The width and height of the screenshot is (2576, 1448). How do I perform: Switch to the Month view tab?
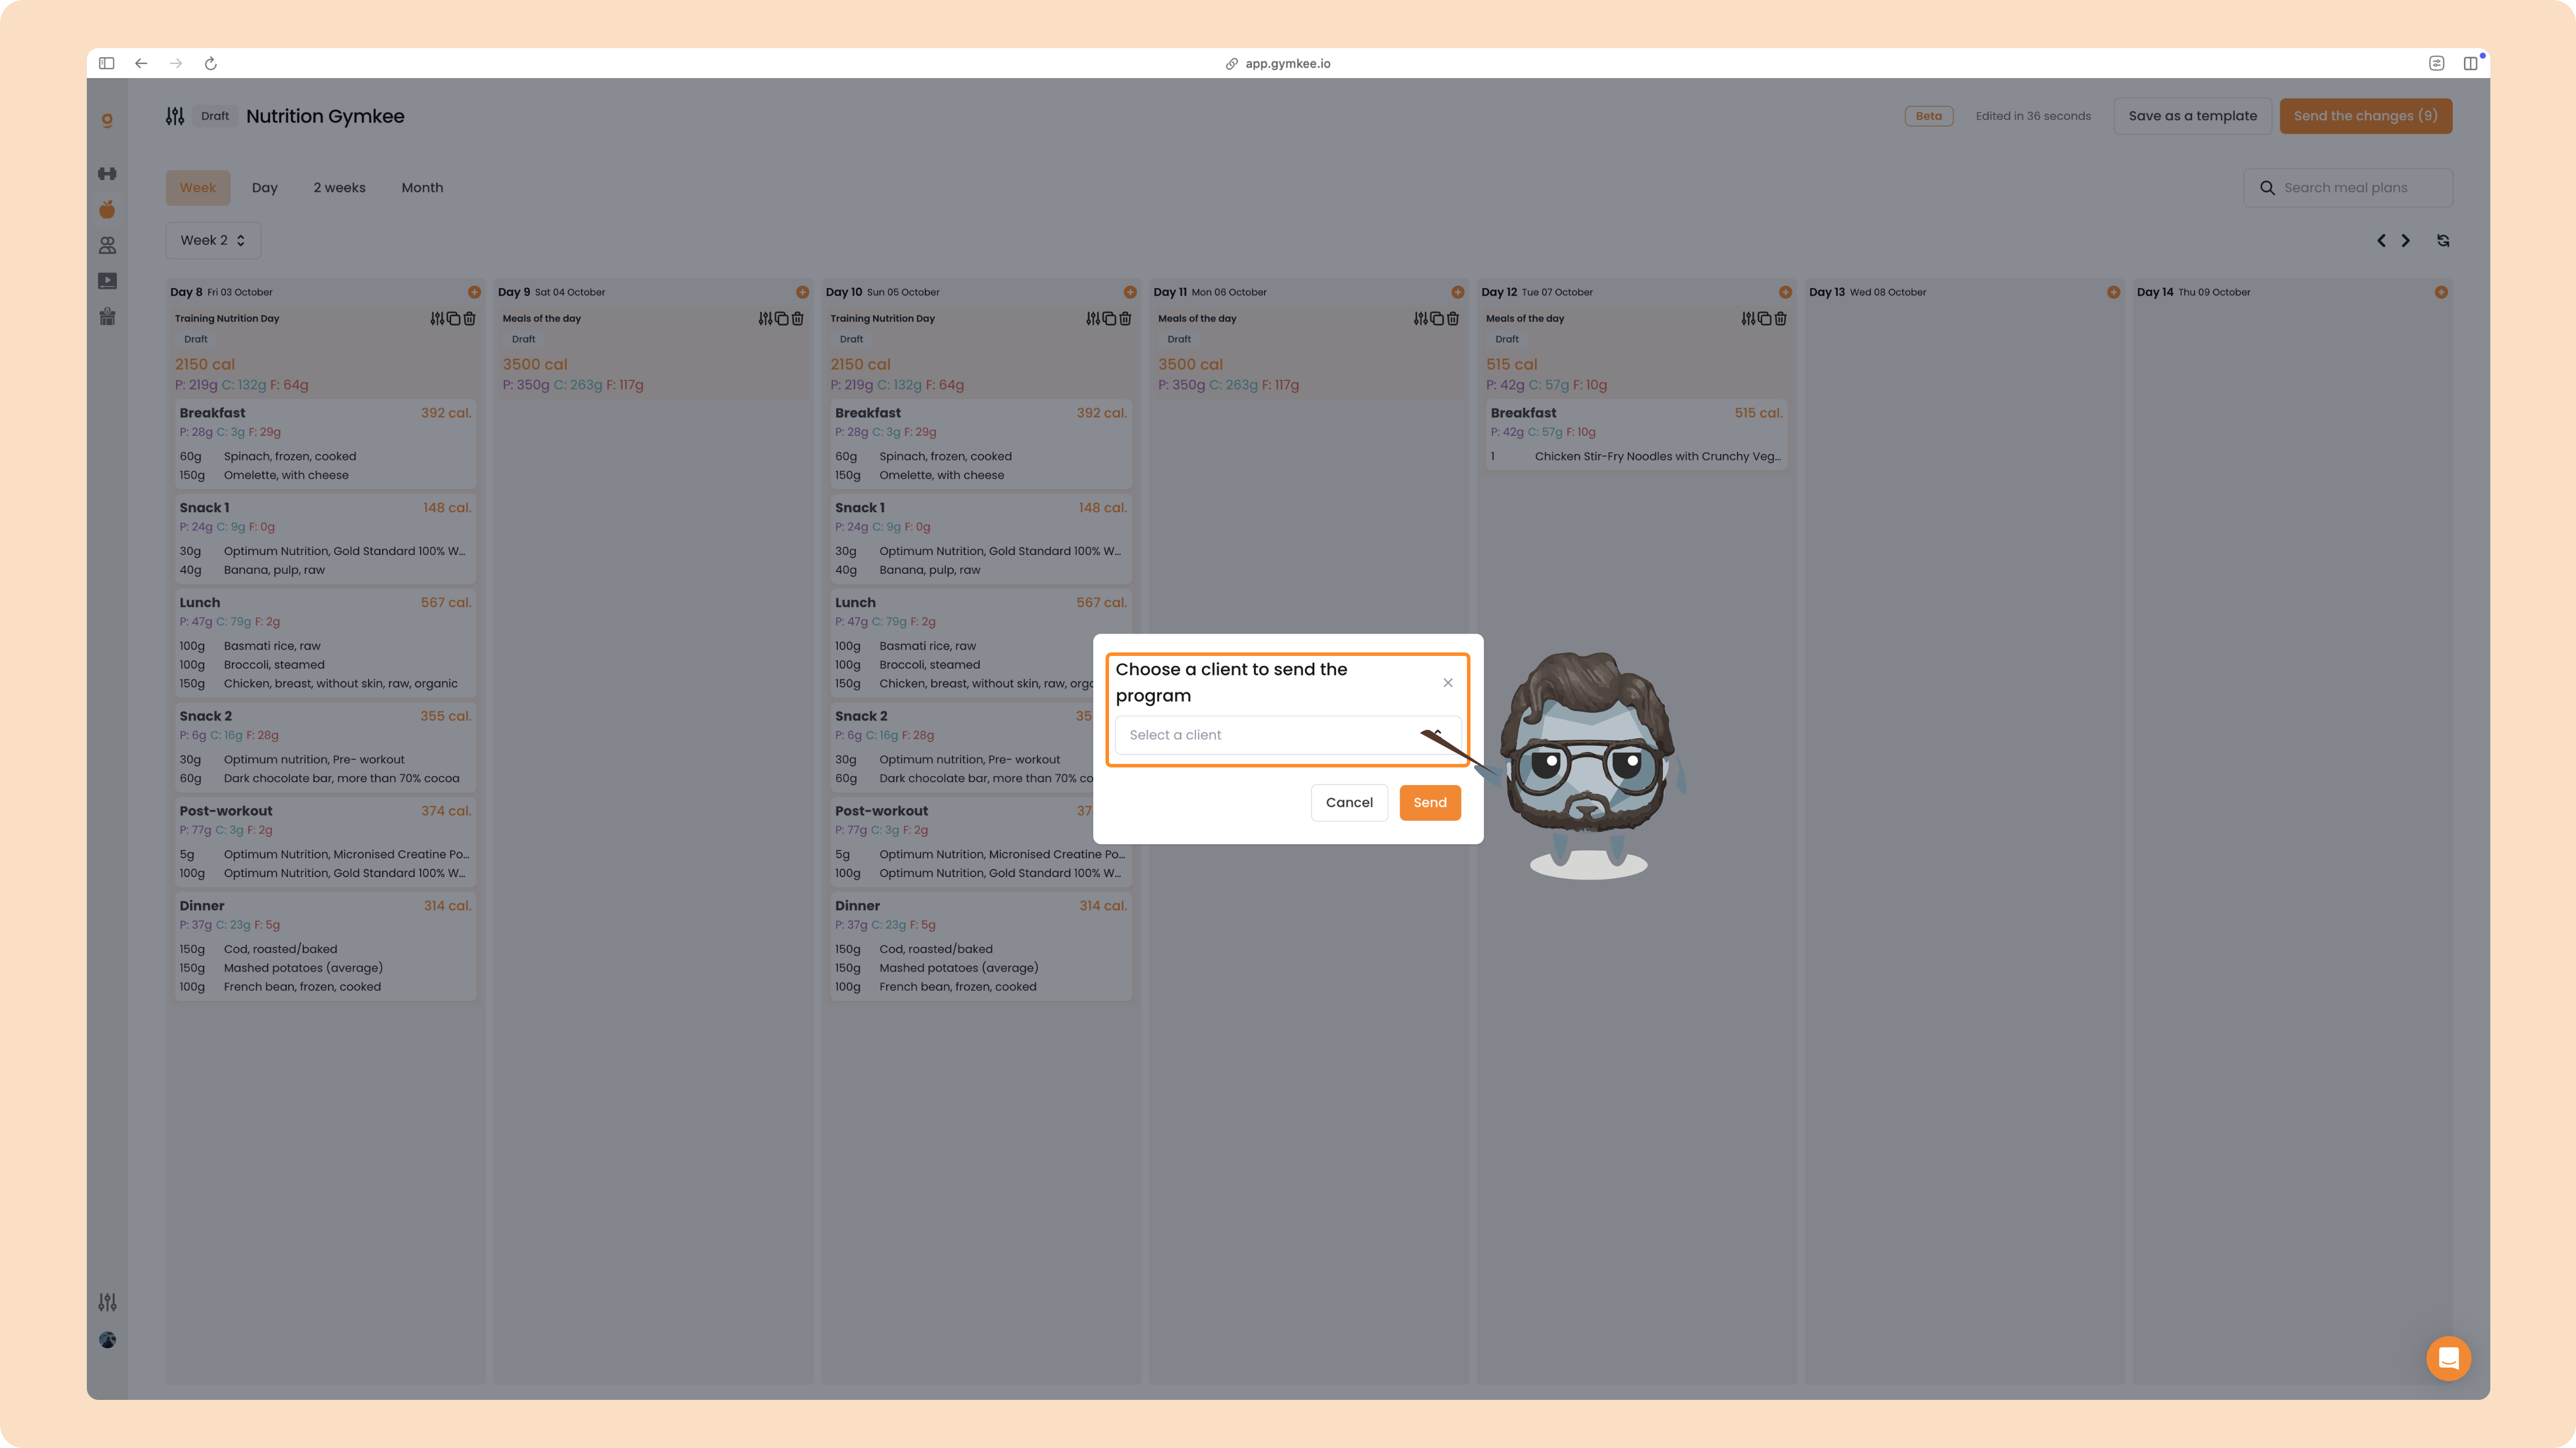tap(422, 188)
